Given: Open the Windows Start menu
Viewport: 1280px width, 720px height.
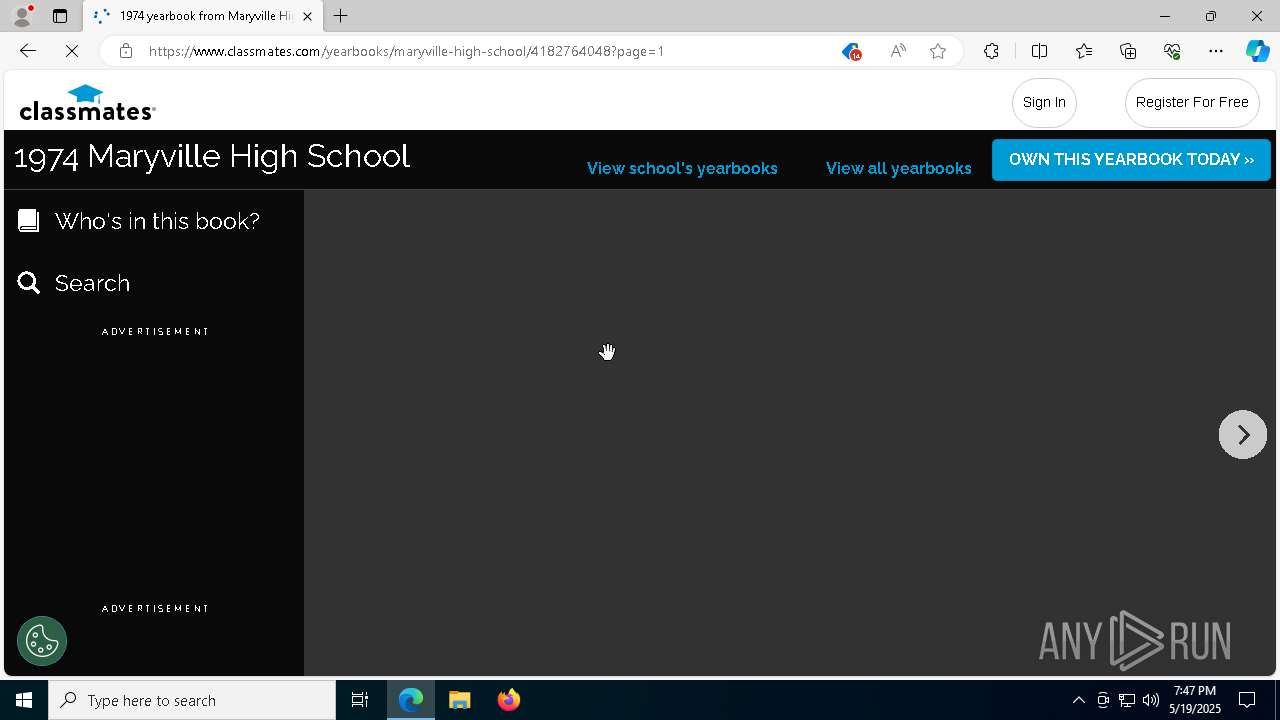Looking at the screenshot, I should pos(24,700).
